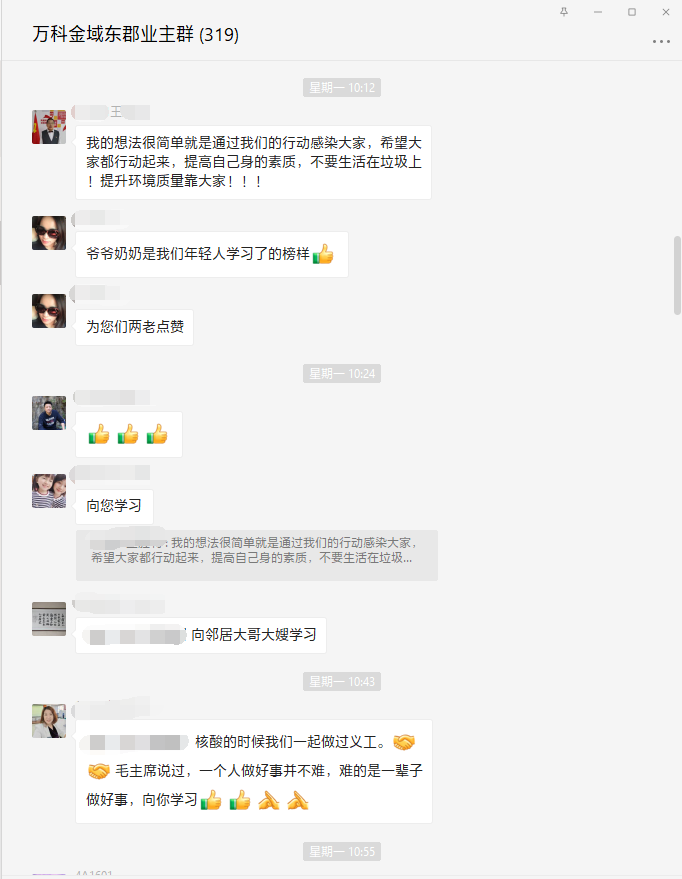This screenshot has width=682, height=879.
Task: Open the profile of the woman in the white jacket
Action: pyautogui.click(x=49, y=721)
